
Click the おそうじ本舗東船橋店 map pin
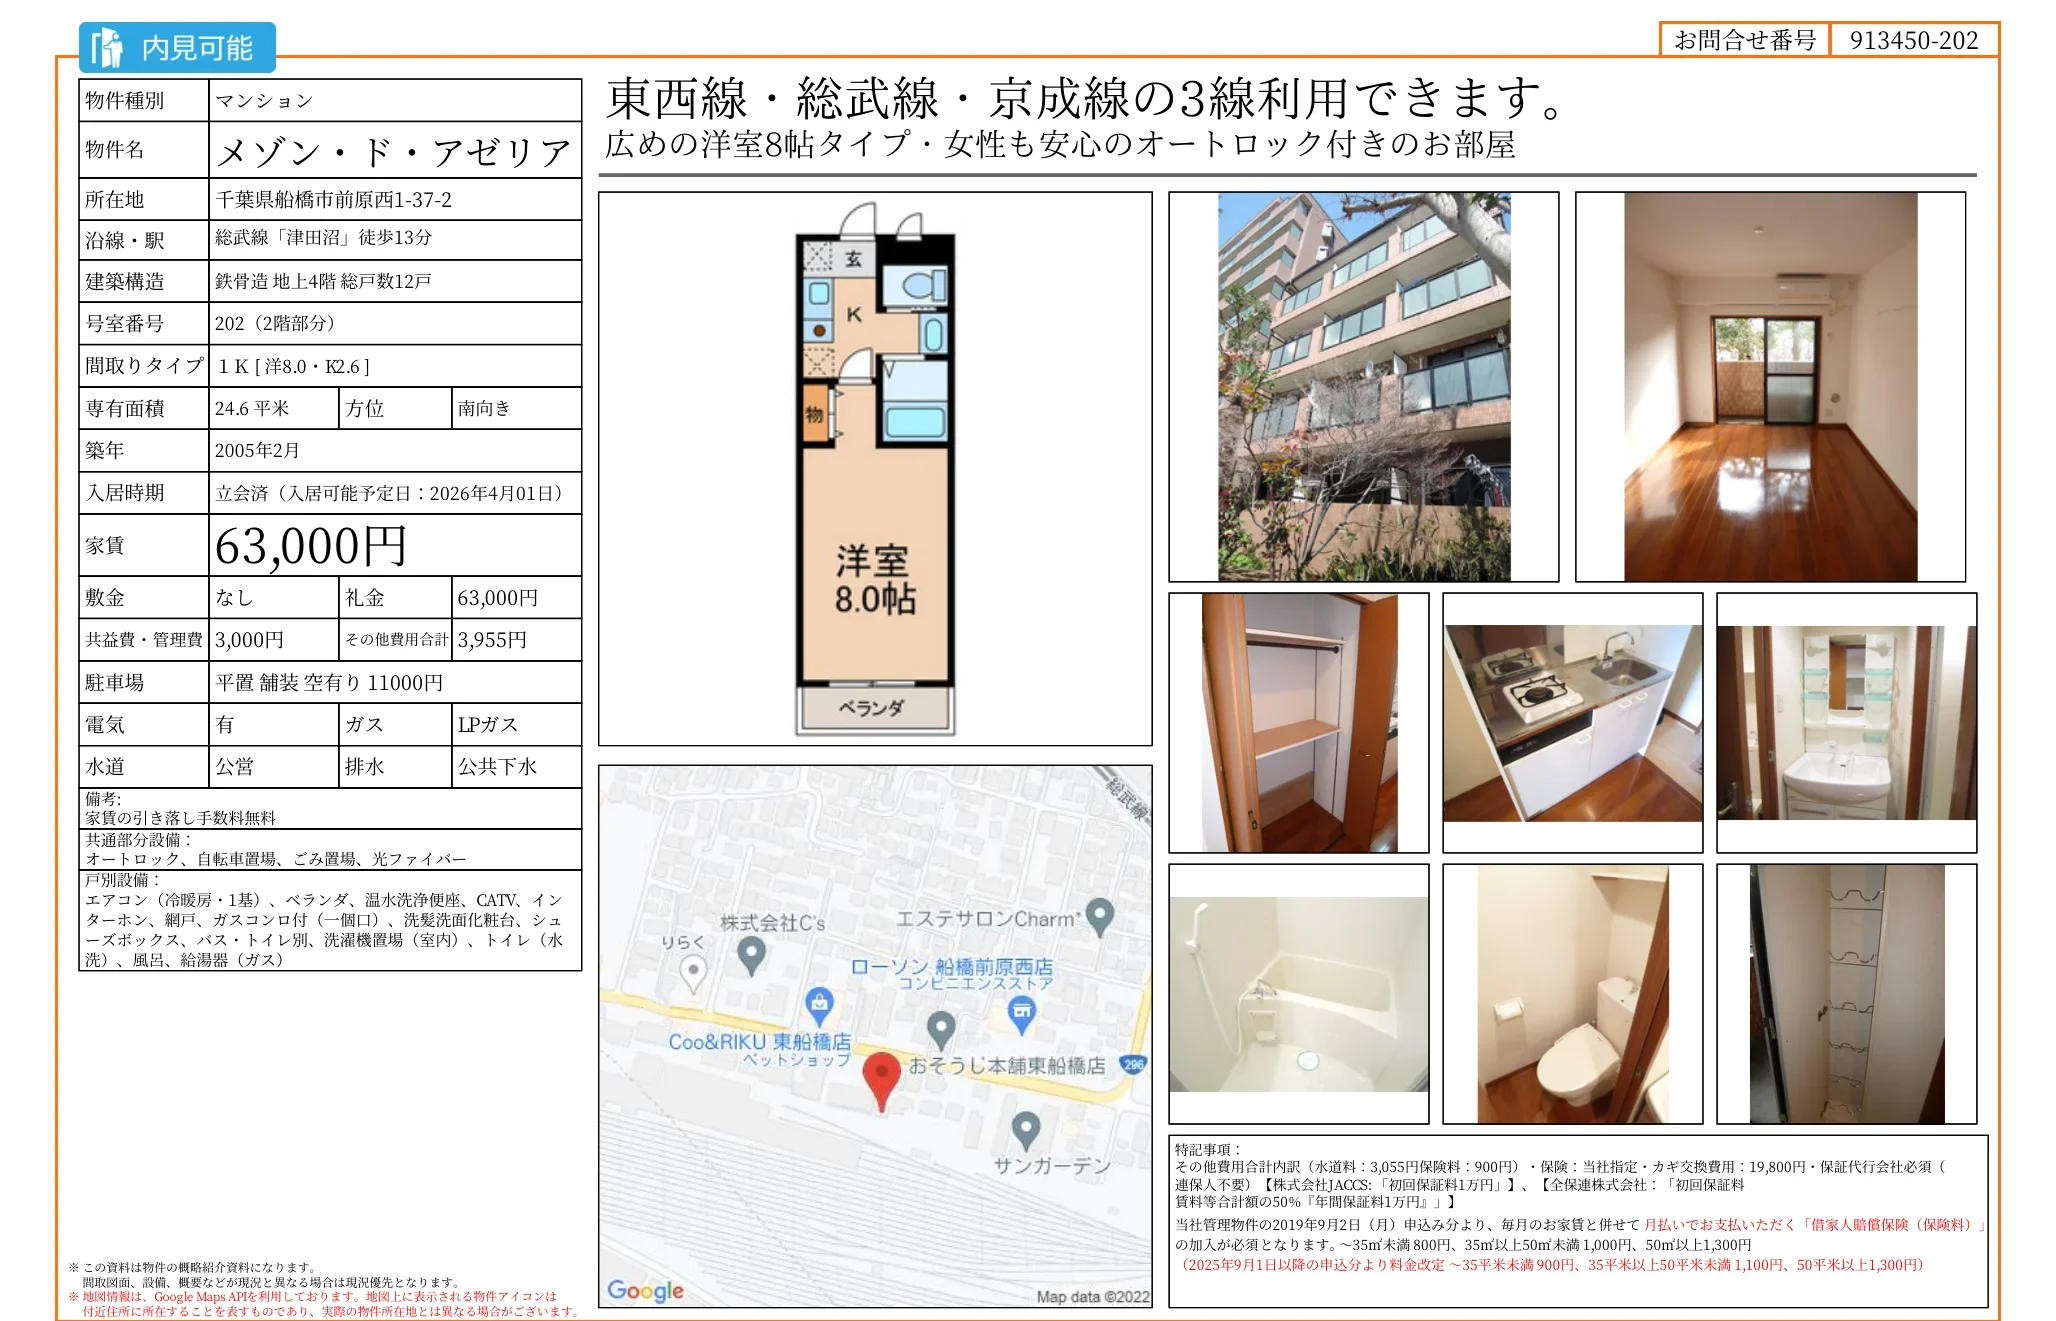(x=941, y=1028)
